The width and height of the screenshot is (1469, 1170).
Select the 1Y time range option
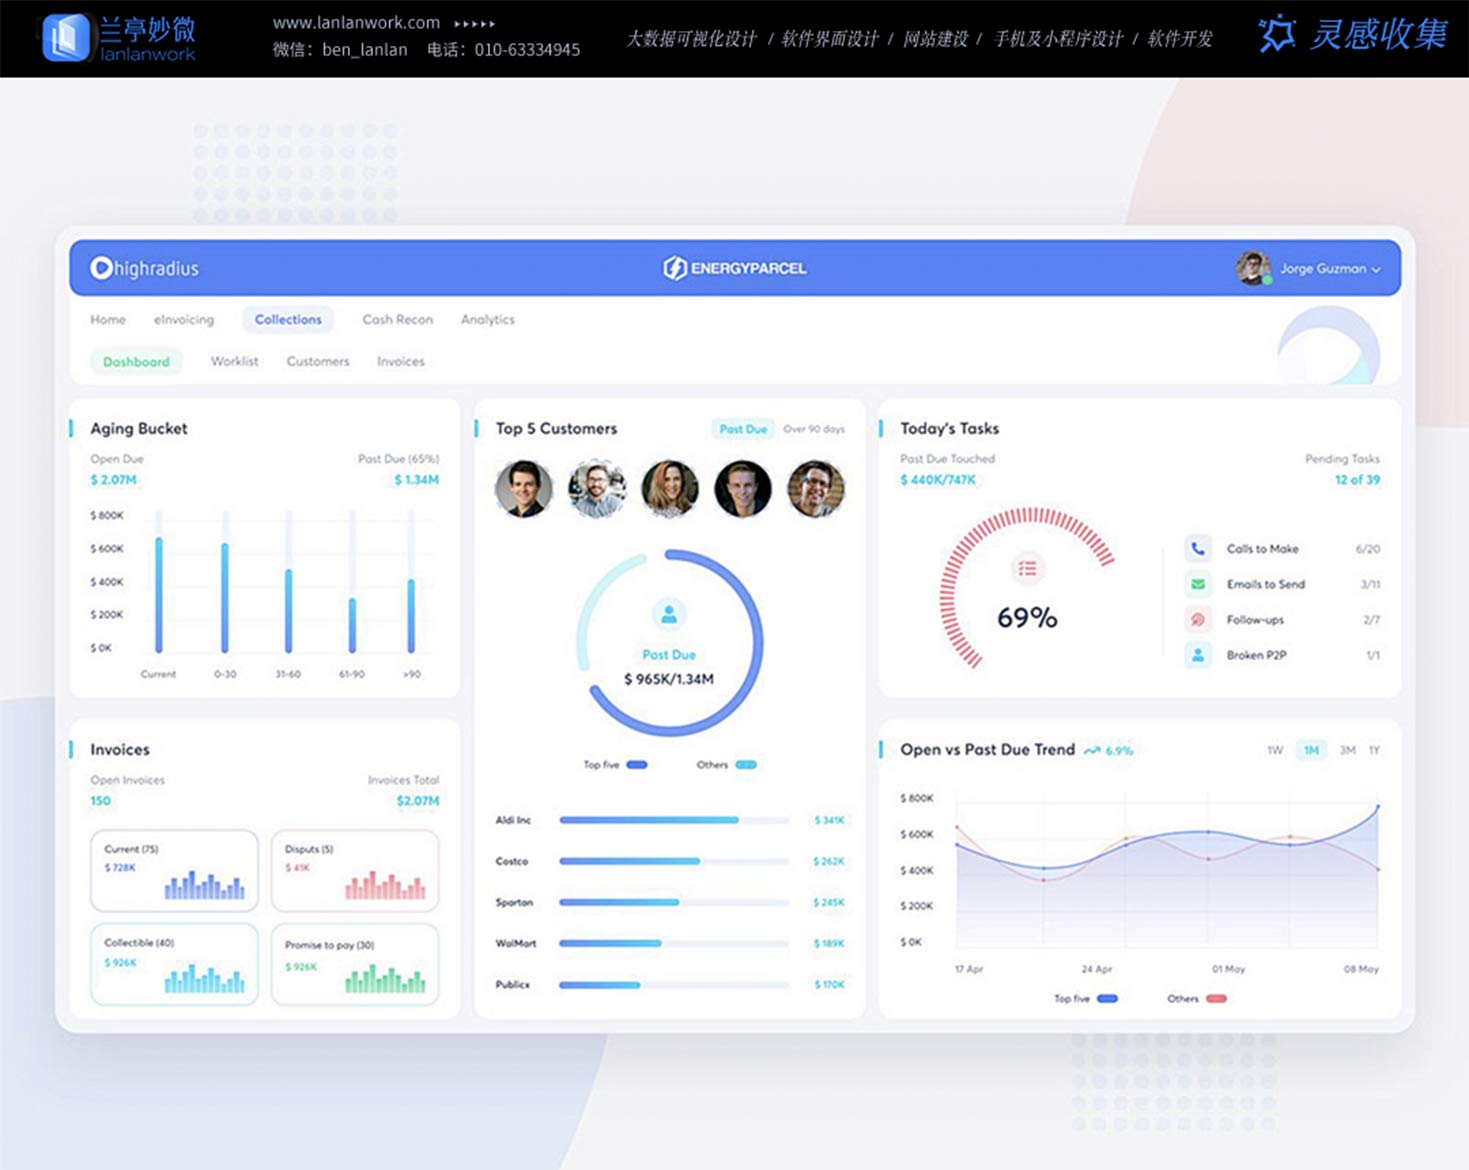tap(1374, 750)
